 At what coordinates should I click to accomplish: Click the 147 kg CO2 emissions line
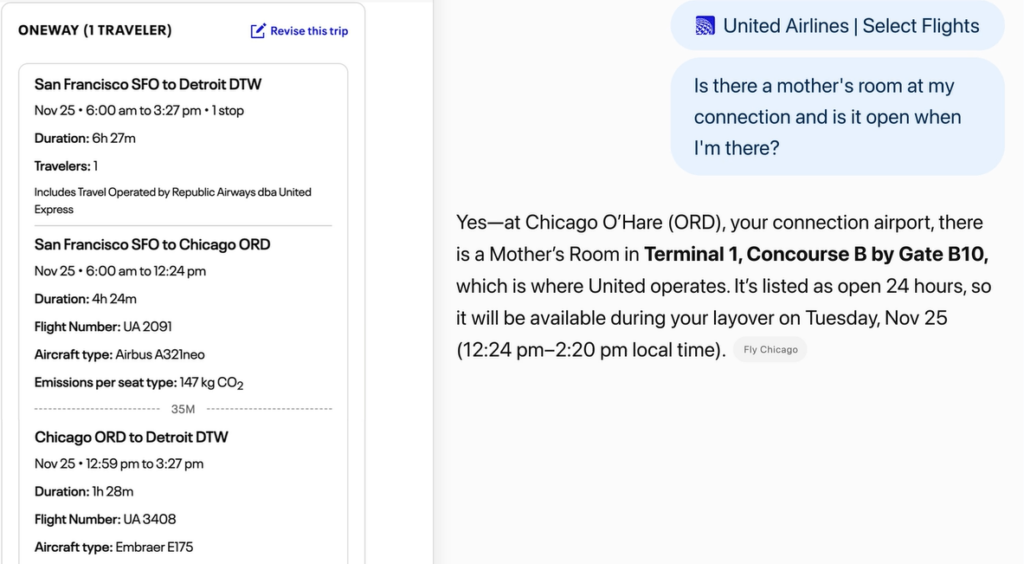pos(139,383)
